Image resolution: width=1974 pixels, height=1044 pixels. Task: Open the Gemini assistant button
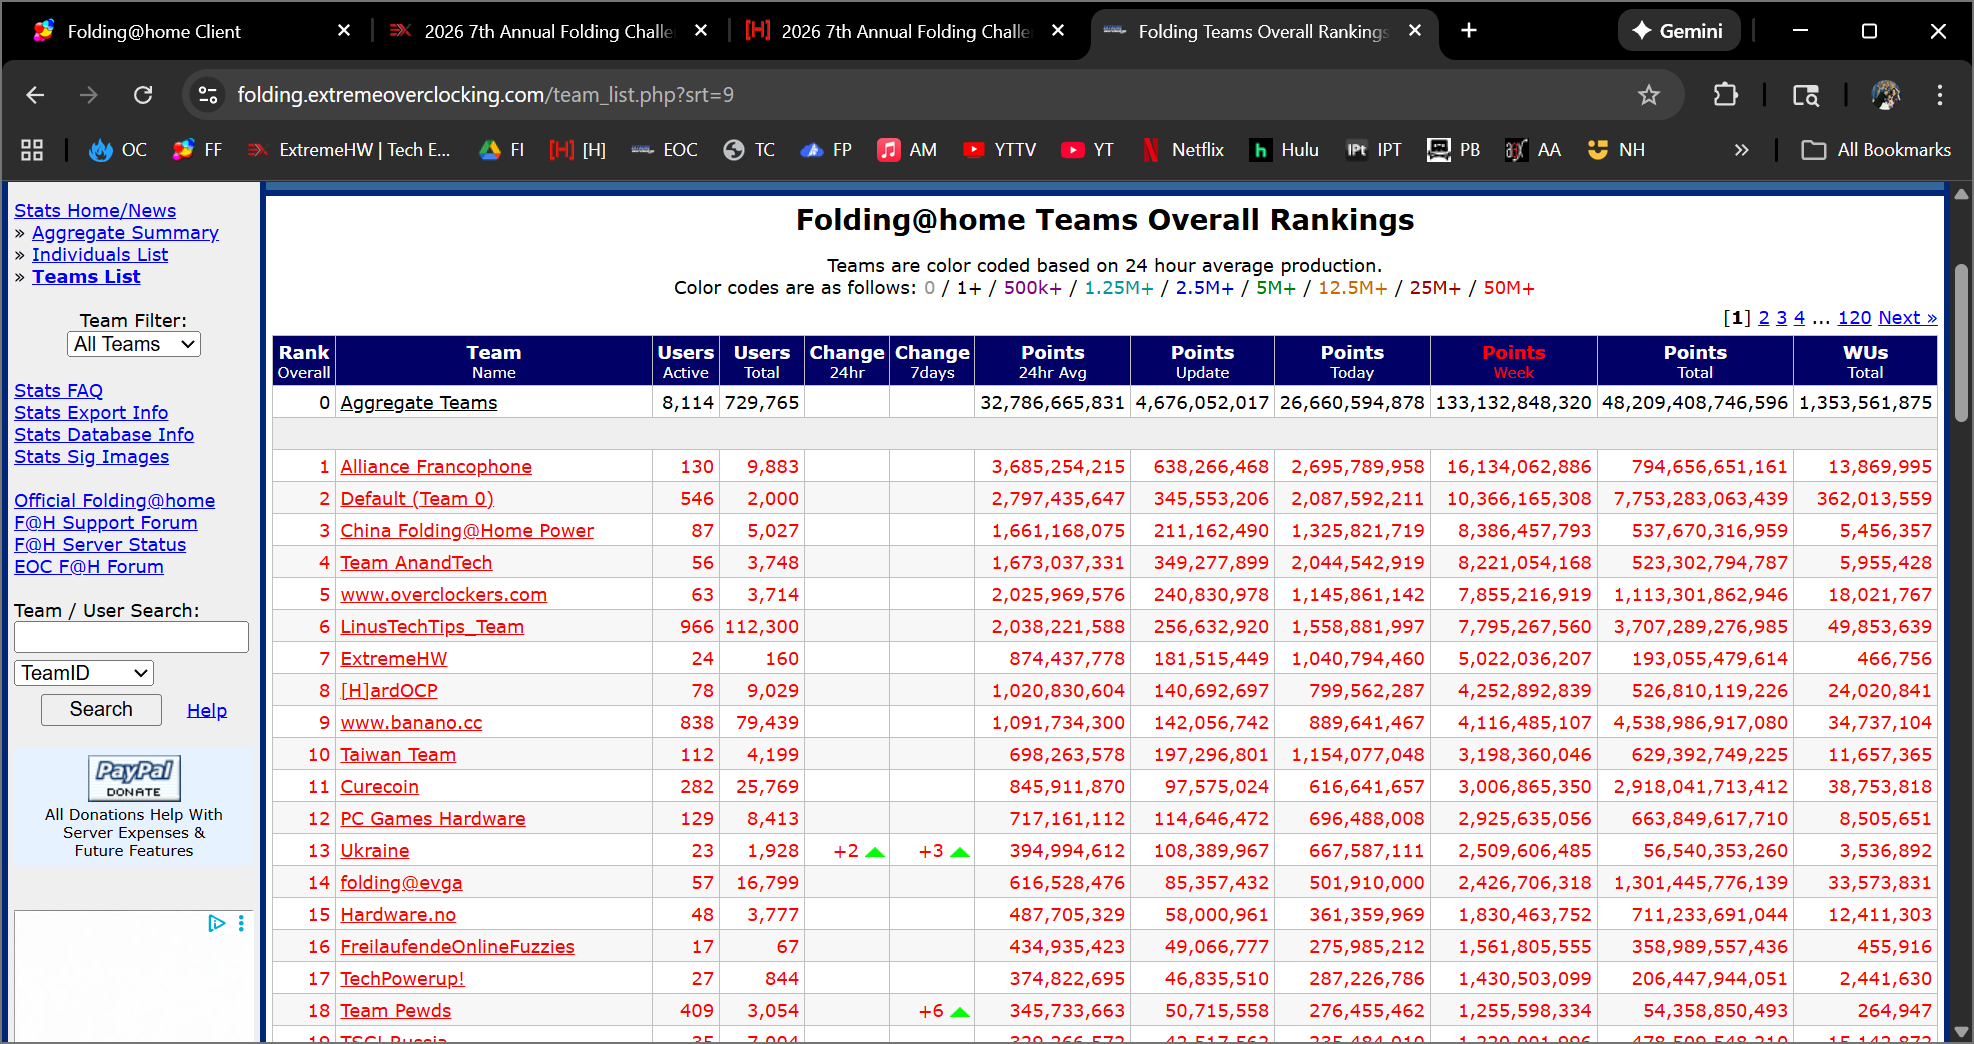point(1678,31)
